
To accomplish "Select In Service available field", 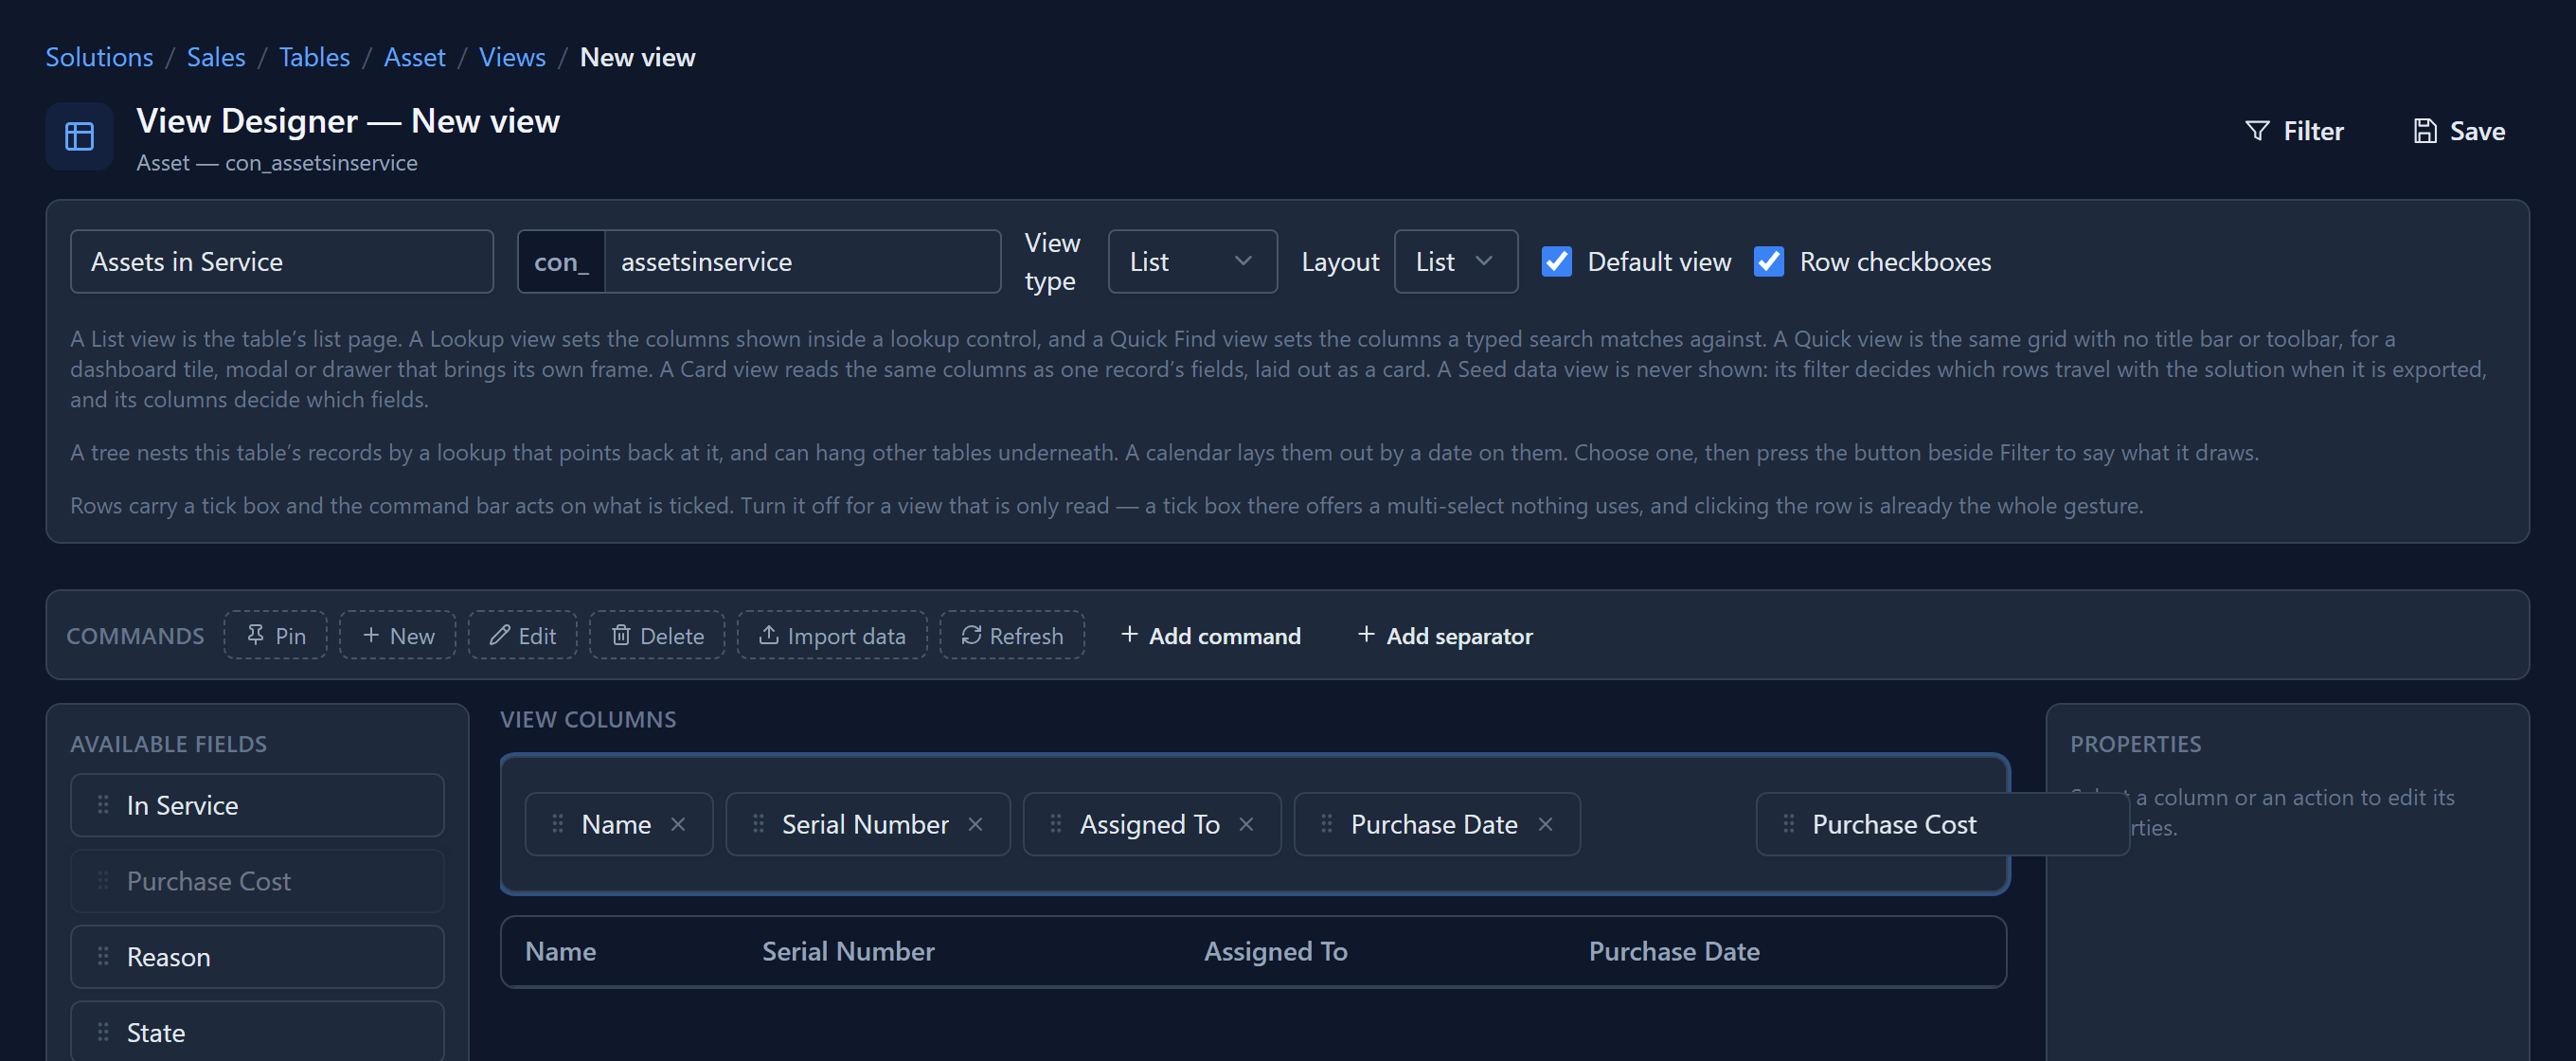I will [257, 805].
